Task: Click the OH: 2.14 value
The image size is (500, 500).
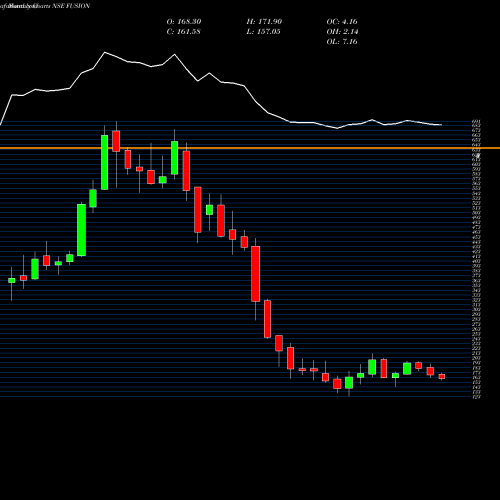Action: 342,32
